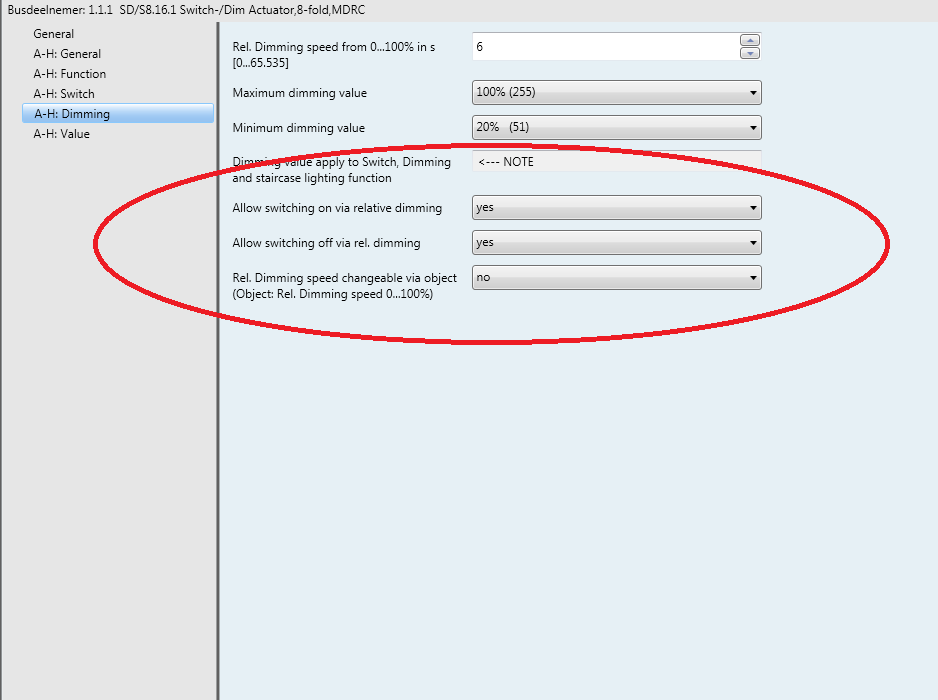Click the 'Minimum dimming value' label text
Viewport: 938px width, 700px height.
[298, 128]
